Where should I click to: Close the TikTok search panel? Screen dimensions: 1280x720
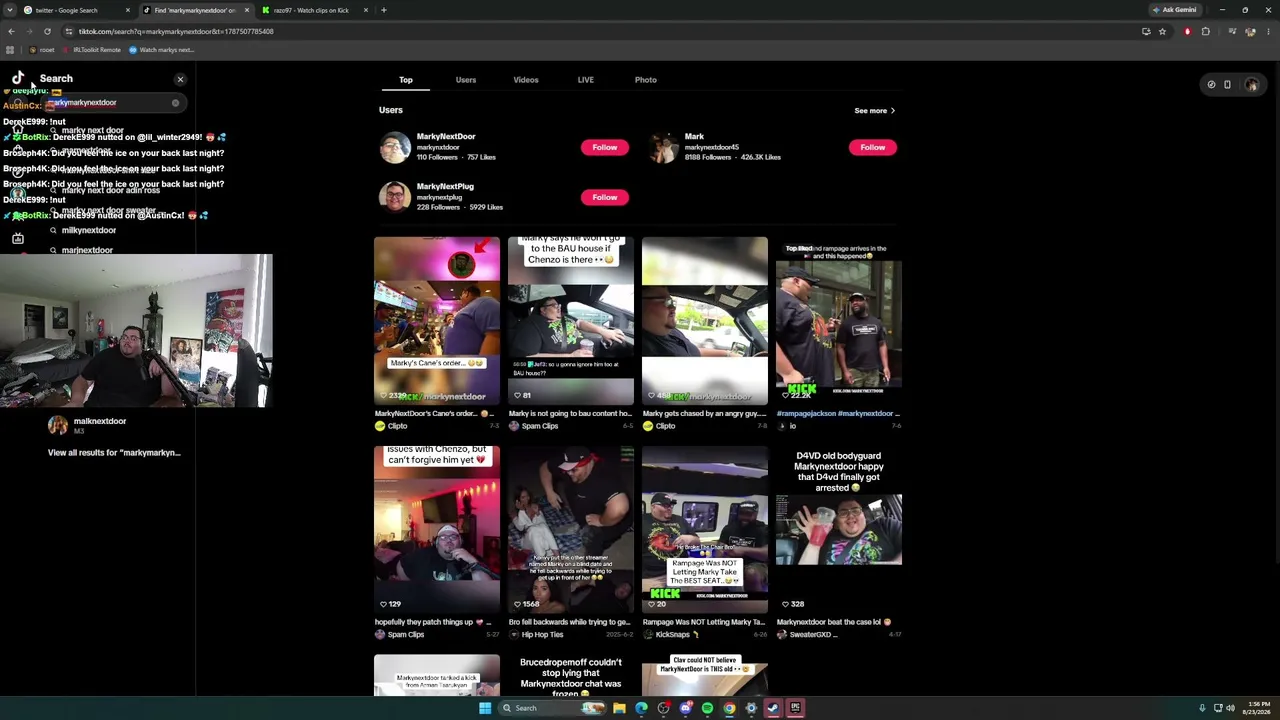coord(180,79)
